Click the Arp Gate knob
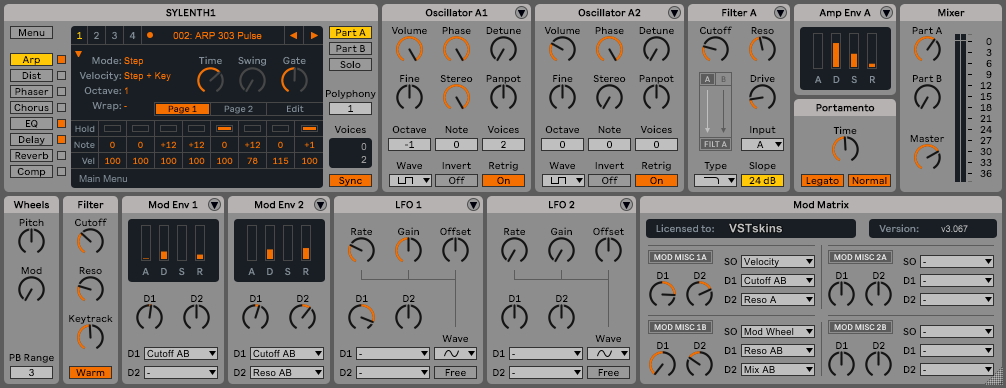The width and height of the screenshot is (1006, 388). [x=294, y=80]
